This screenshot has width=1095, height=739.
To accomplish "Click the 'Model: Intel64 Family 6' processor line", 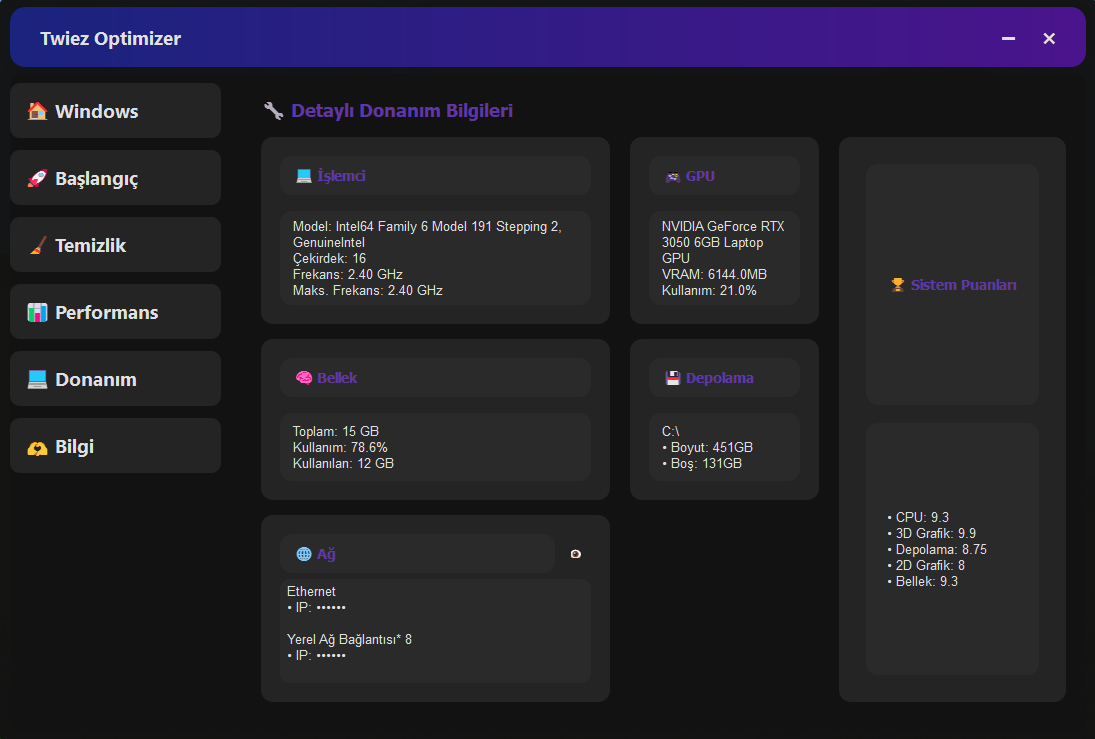I will click(x=427, y=226).
